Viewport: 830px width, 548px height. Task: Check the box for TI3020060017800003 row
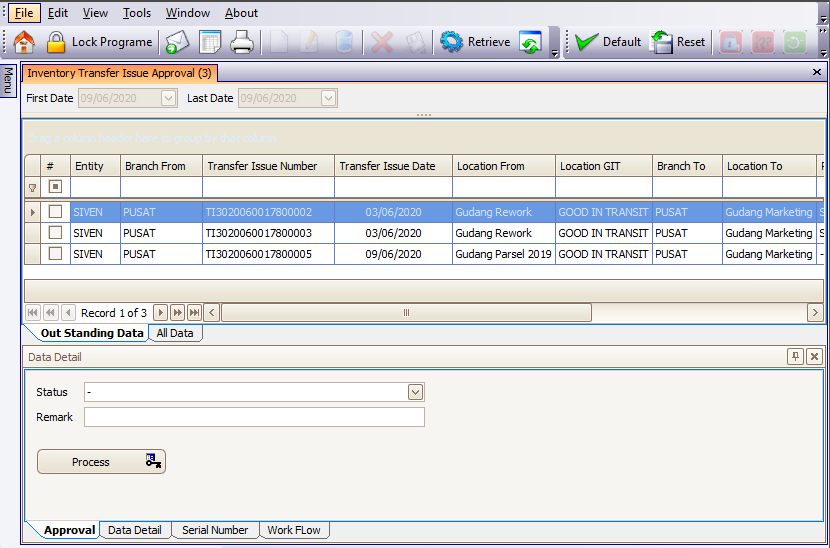tap(55, 232)
